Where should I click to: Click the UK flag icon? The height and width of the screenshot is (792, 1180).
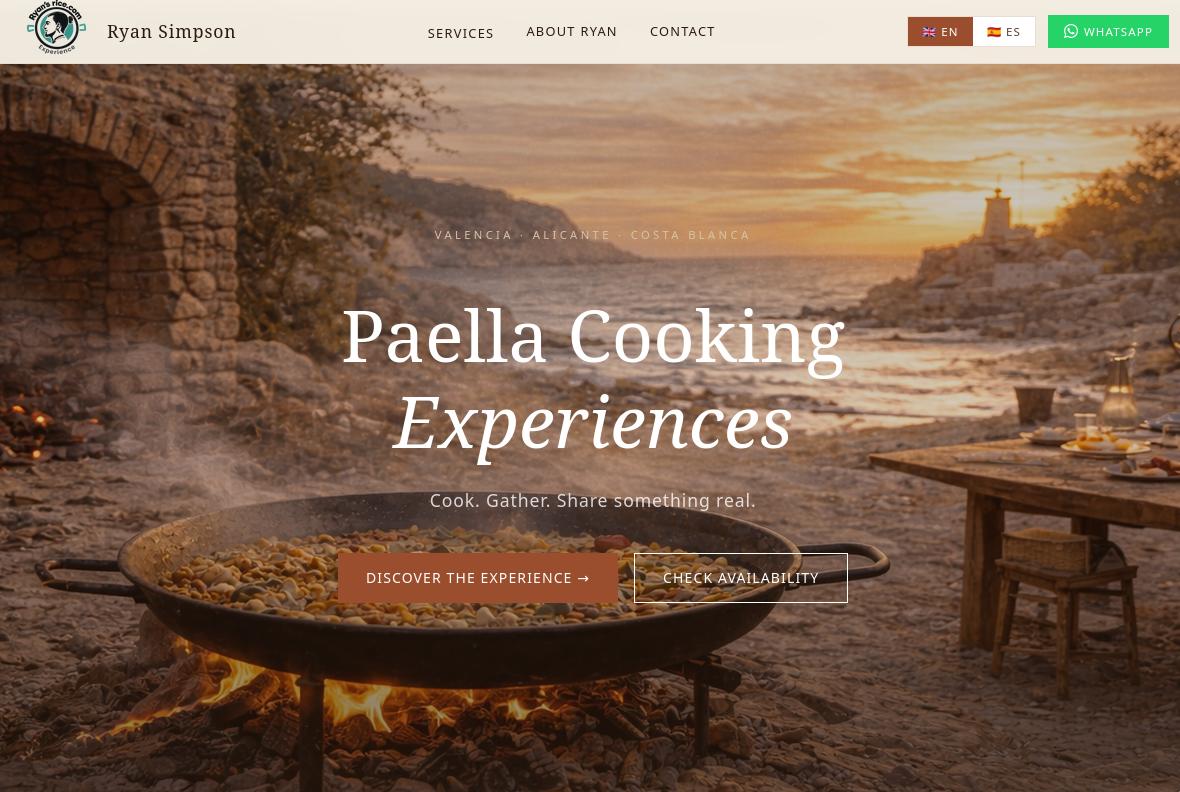click(929, 32)
